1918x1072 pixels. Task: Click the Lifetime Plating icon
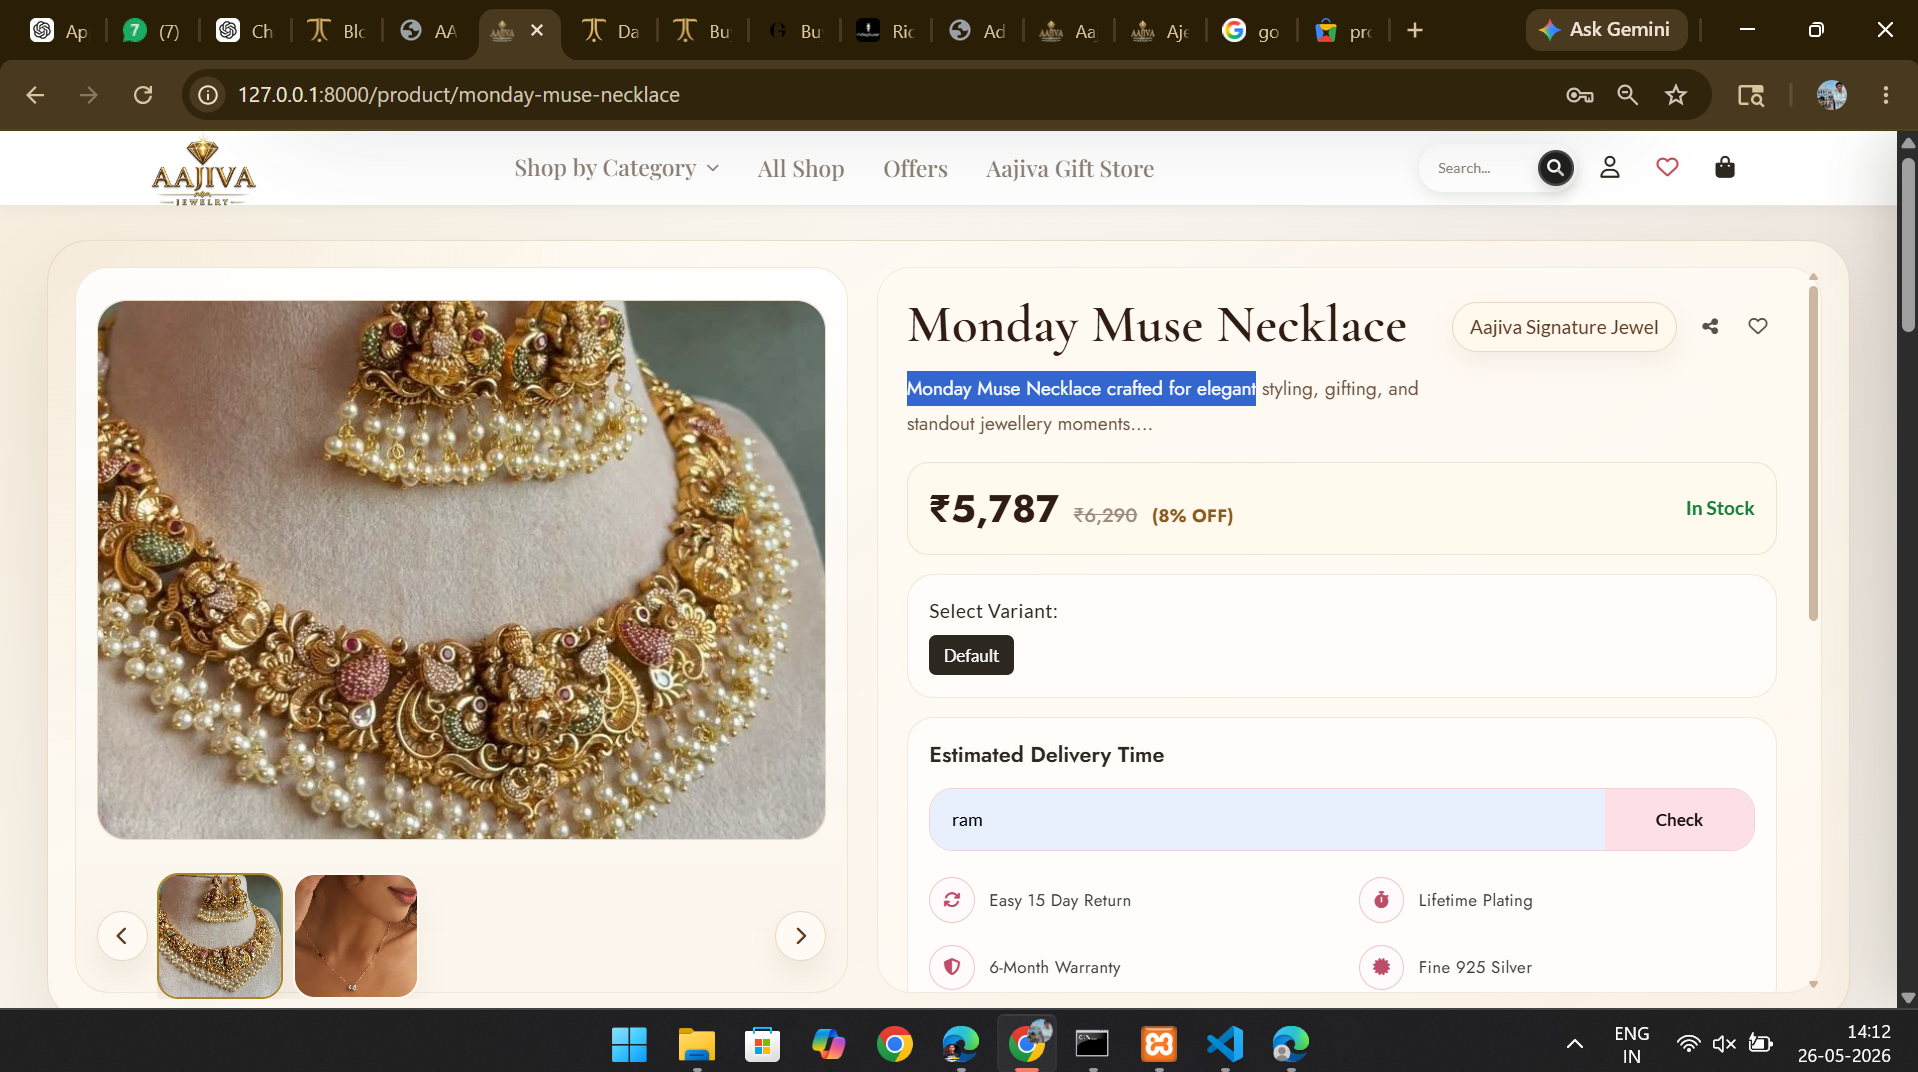point(1381,900)
